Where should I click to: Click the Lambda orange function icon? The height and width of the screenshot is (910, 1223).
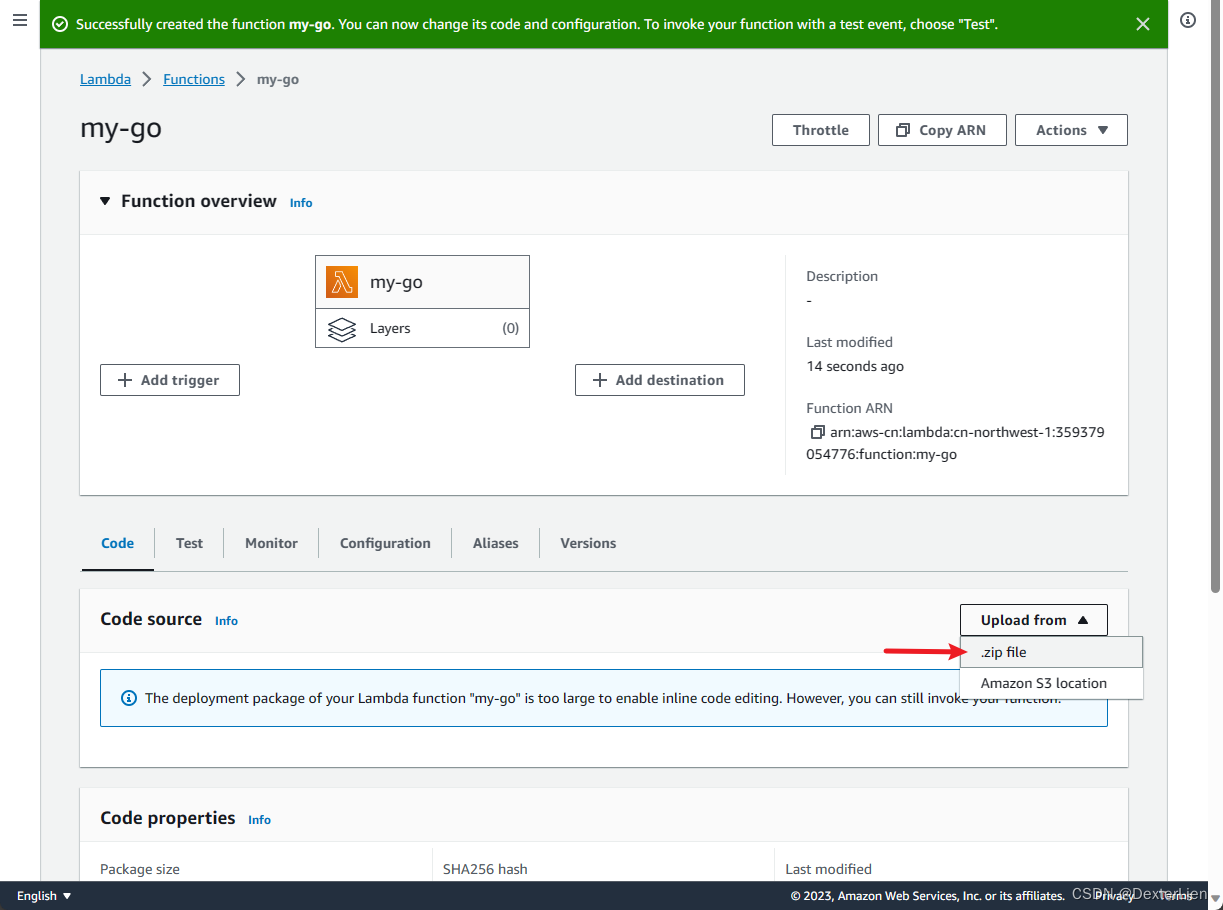click(x=342, y=282)
